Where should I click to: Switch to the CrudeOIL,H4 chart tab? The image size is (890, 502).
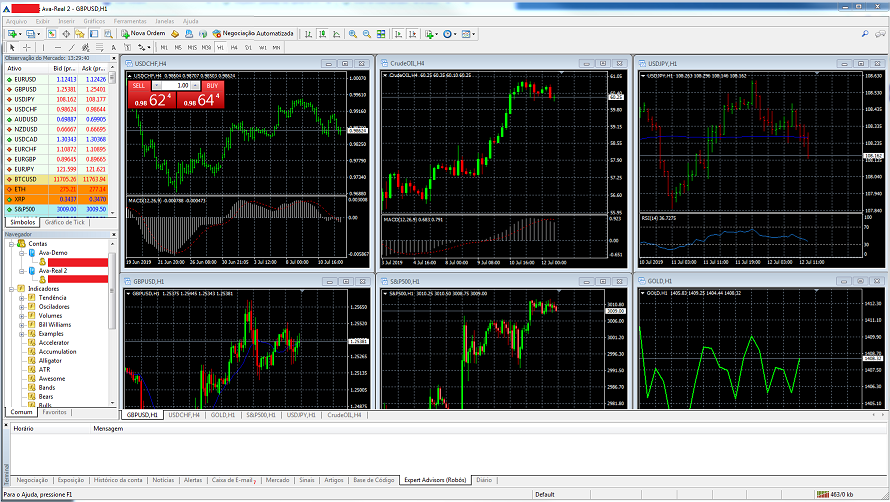click(344, 415)
